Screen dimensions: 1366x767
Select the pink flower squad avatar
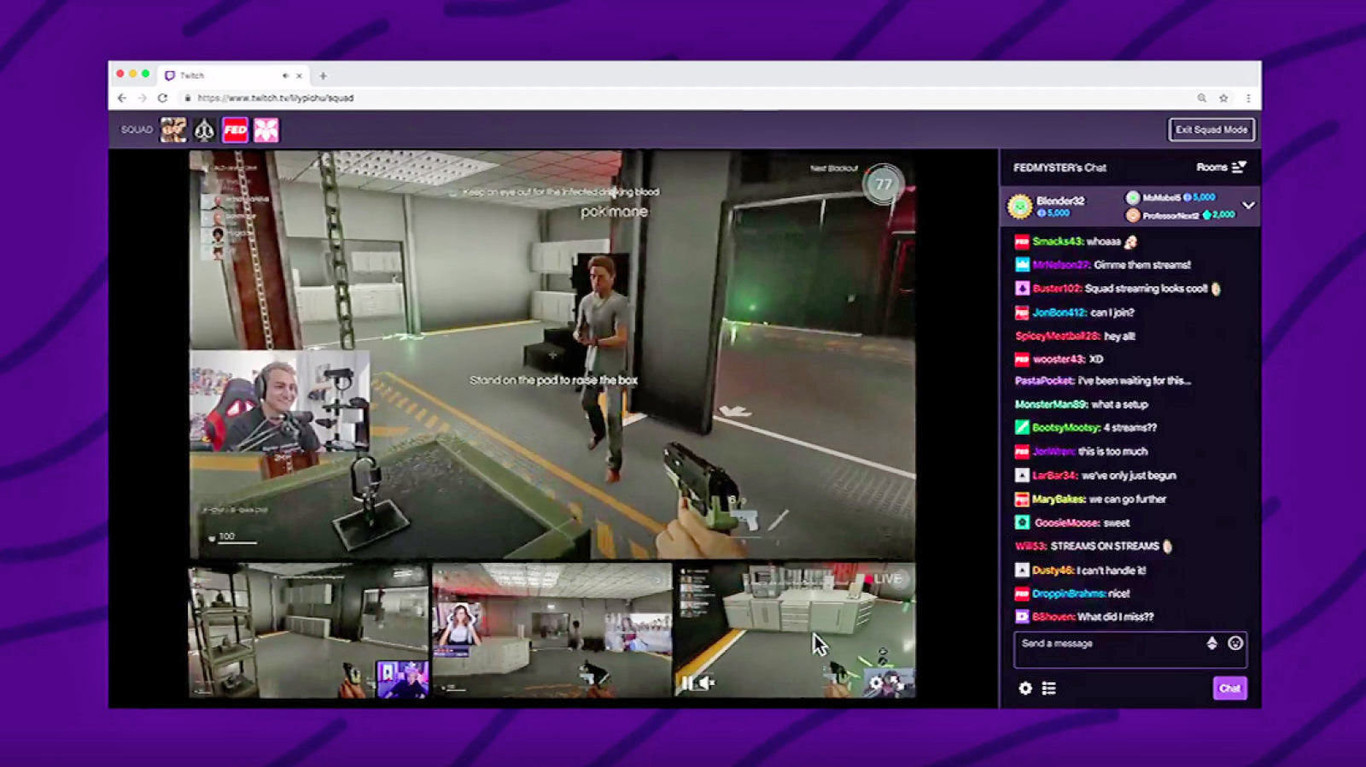(267, 129)
